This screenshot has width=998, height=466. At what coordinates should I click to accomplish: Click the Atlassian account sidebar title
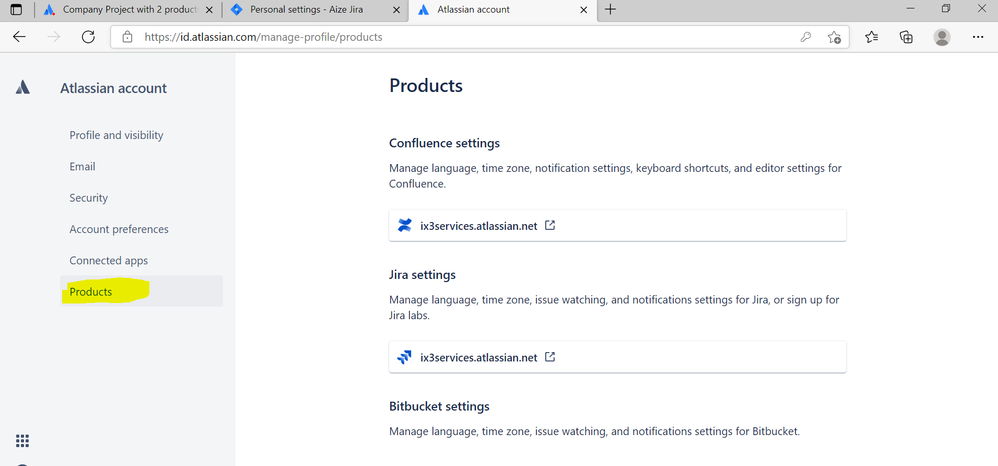click(x=113, y=88)
